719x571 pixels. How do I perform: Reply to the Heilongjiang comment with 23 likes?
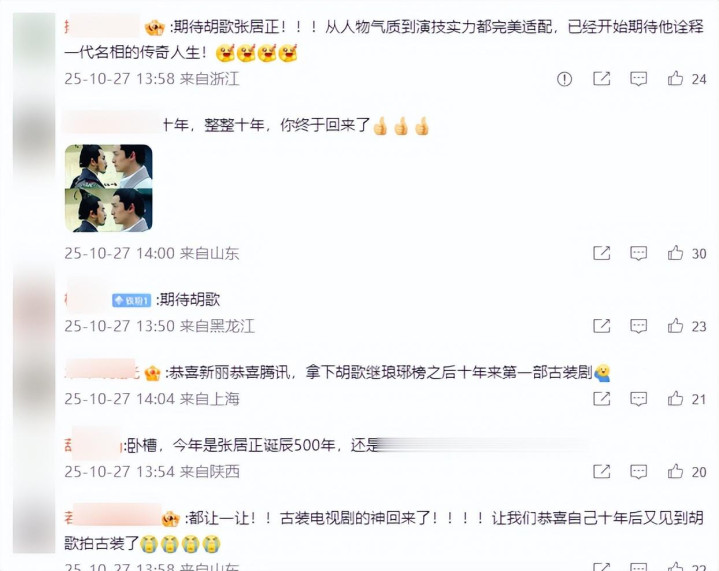(x=638, y=326)
